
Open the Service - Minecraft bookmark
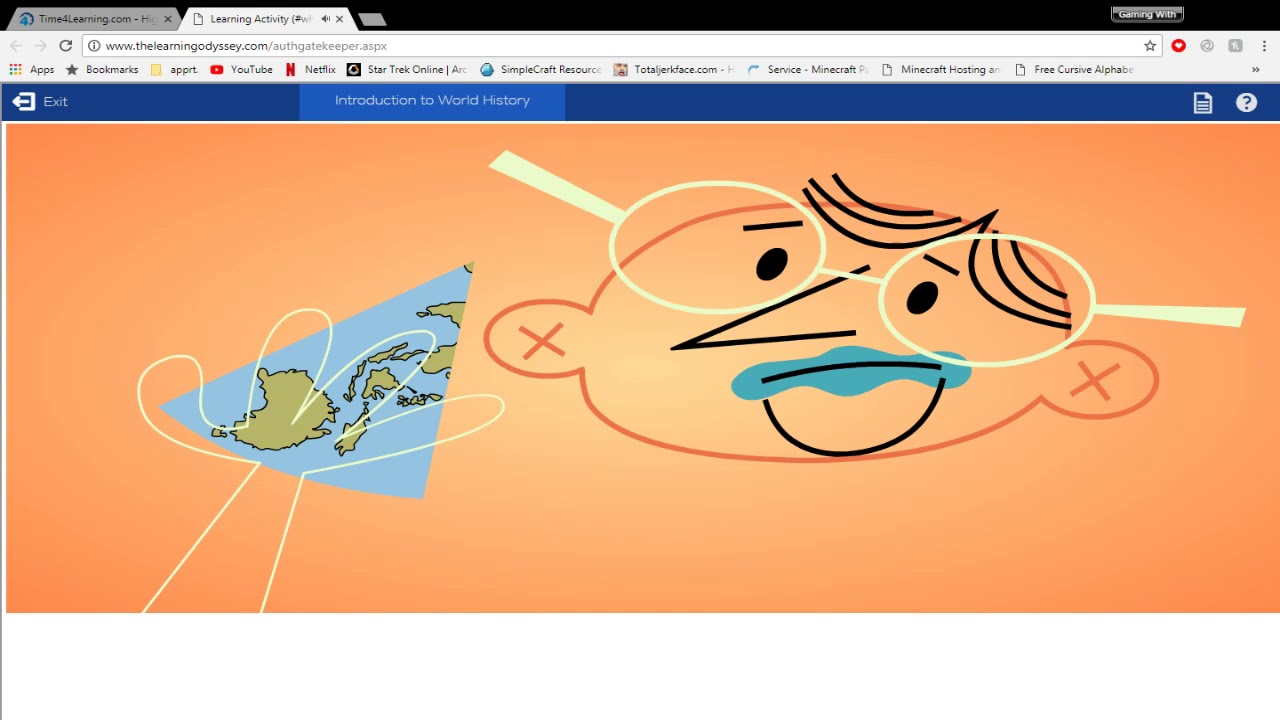click(808, 70)
